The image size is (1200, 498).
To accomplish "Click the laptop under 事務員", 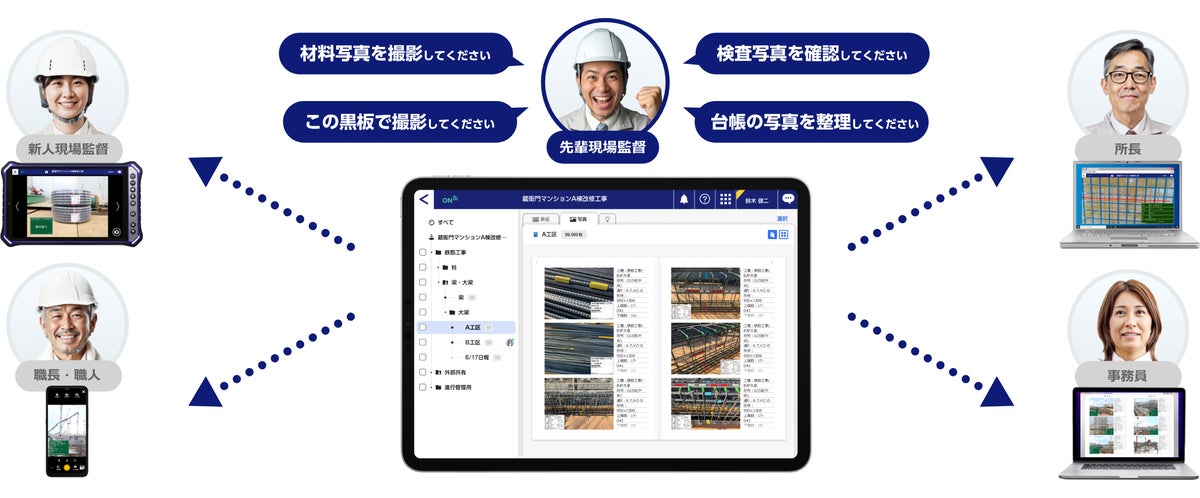I will 1127,435.
